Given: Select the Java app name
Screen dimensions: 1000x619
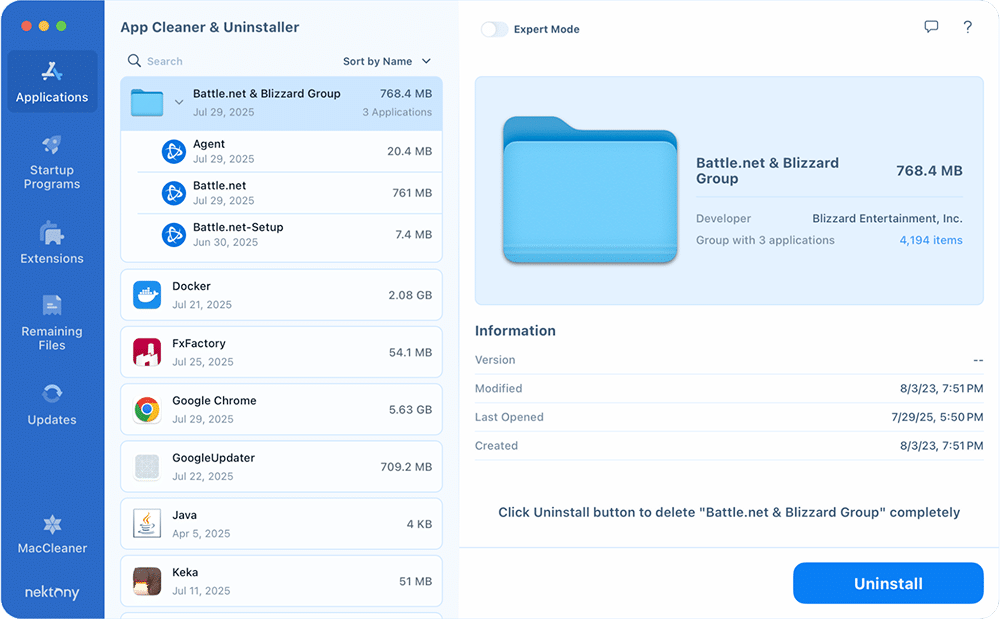Looking at the screenshot, I should click(184, 515).
